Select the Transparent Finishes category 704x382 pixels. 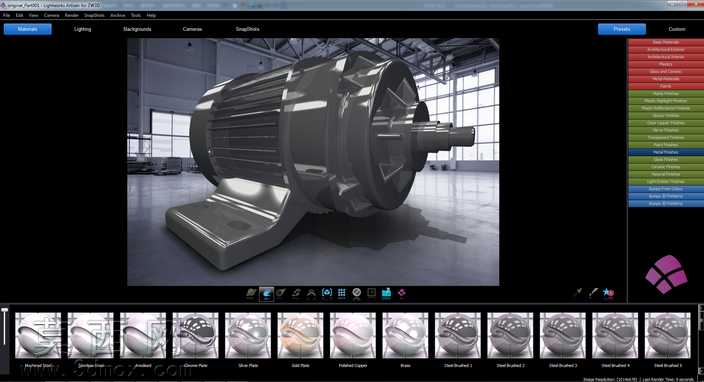665,137
